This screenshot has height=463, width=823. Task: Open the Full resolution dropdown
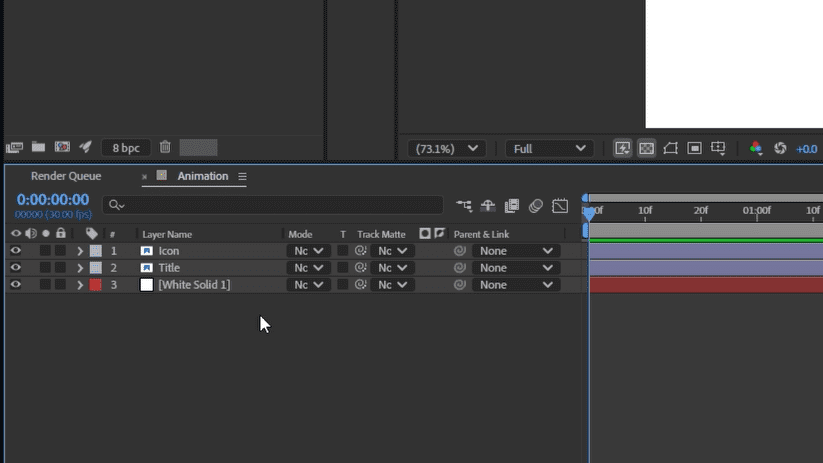pyautogui.click(x=549, y=149)
